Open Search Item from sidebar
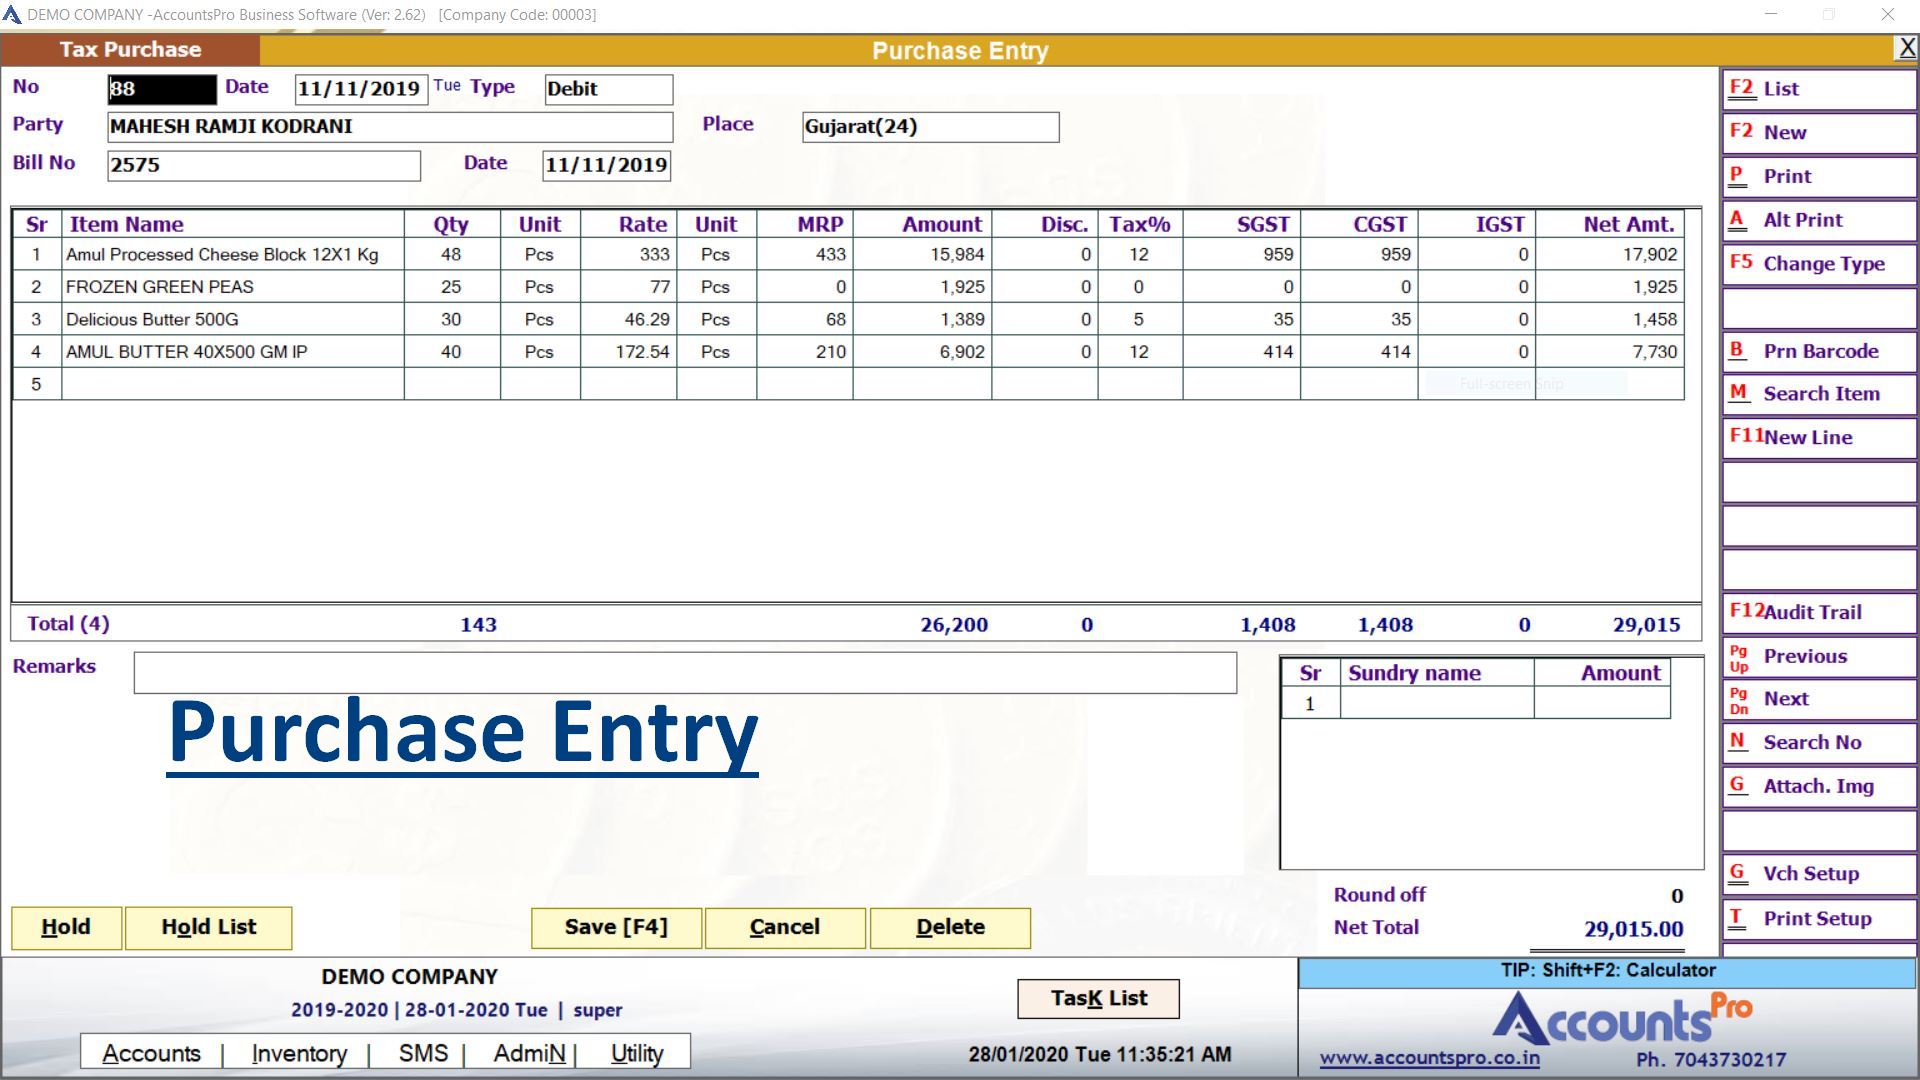Screen dimensions: 1920x1080 (x=1818, y=395)
